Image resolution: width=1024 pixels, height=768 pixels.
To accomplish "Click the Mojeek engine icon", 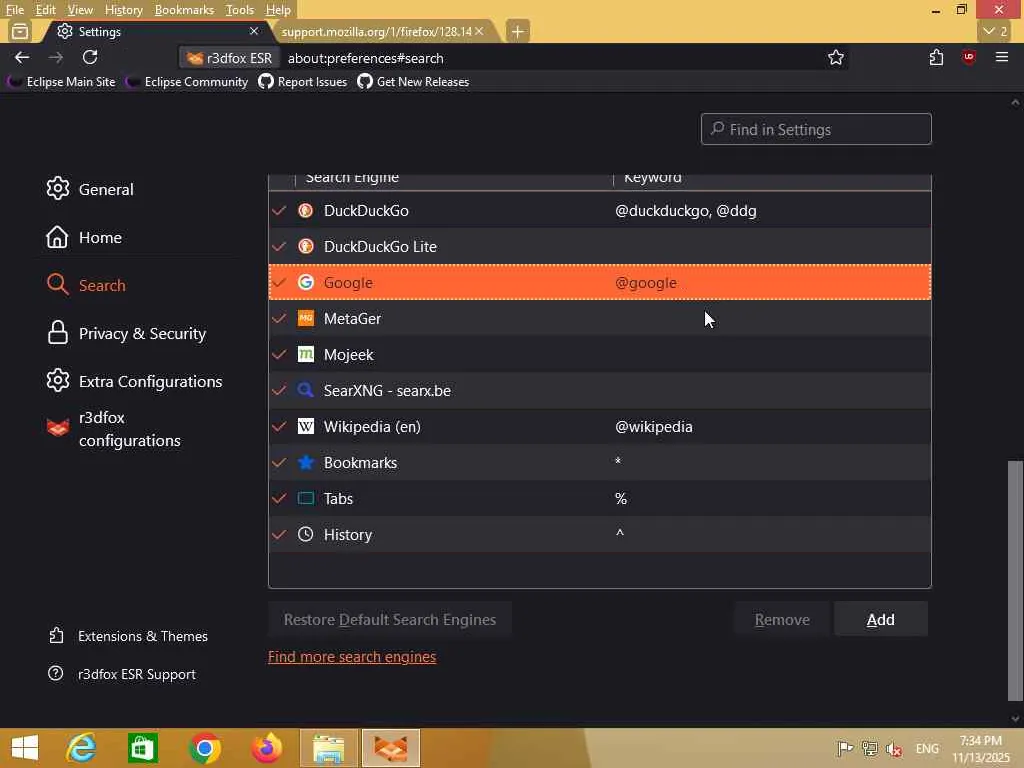I will tap(305, 354).
